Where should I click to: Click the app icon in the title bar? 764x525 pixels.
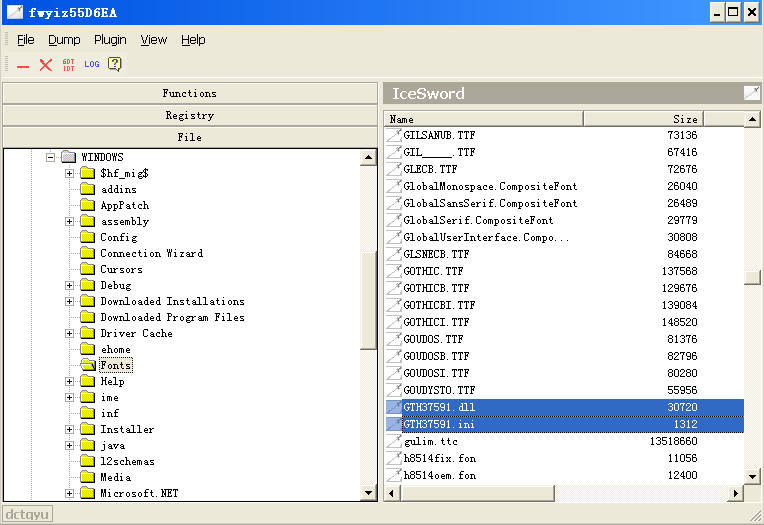pos(15,12)
